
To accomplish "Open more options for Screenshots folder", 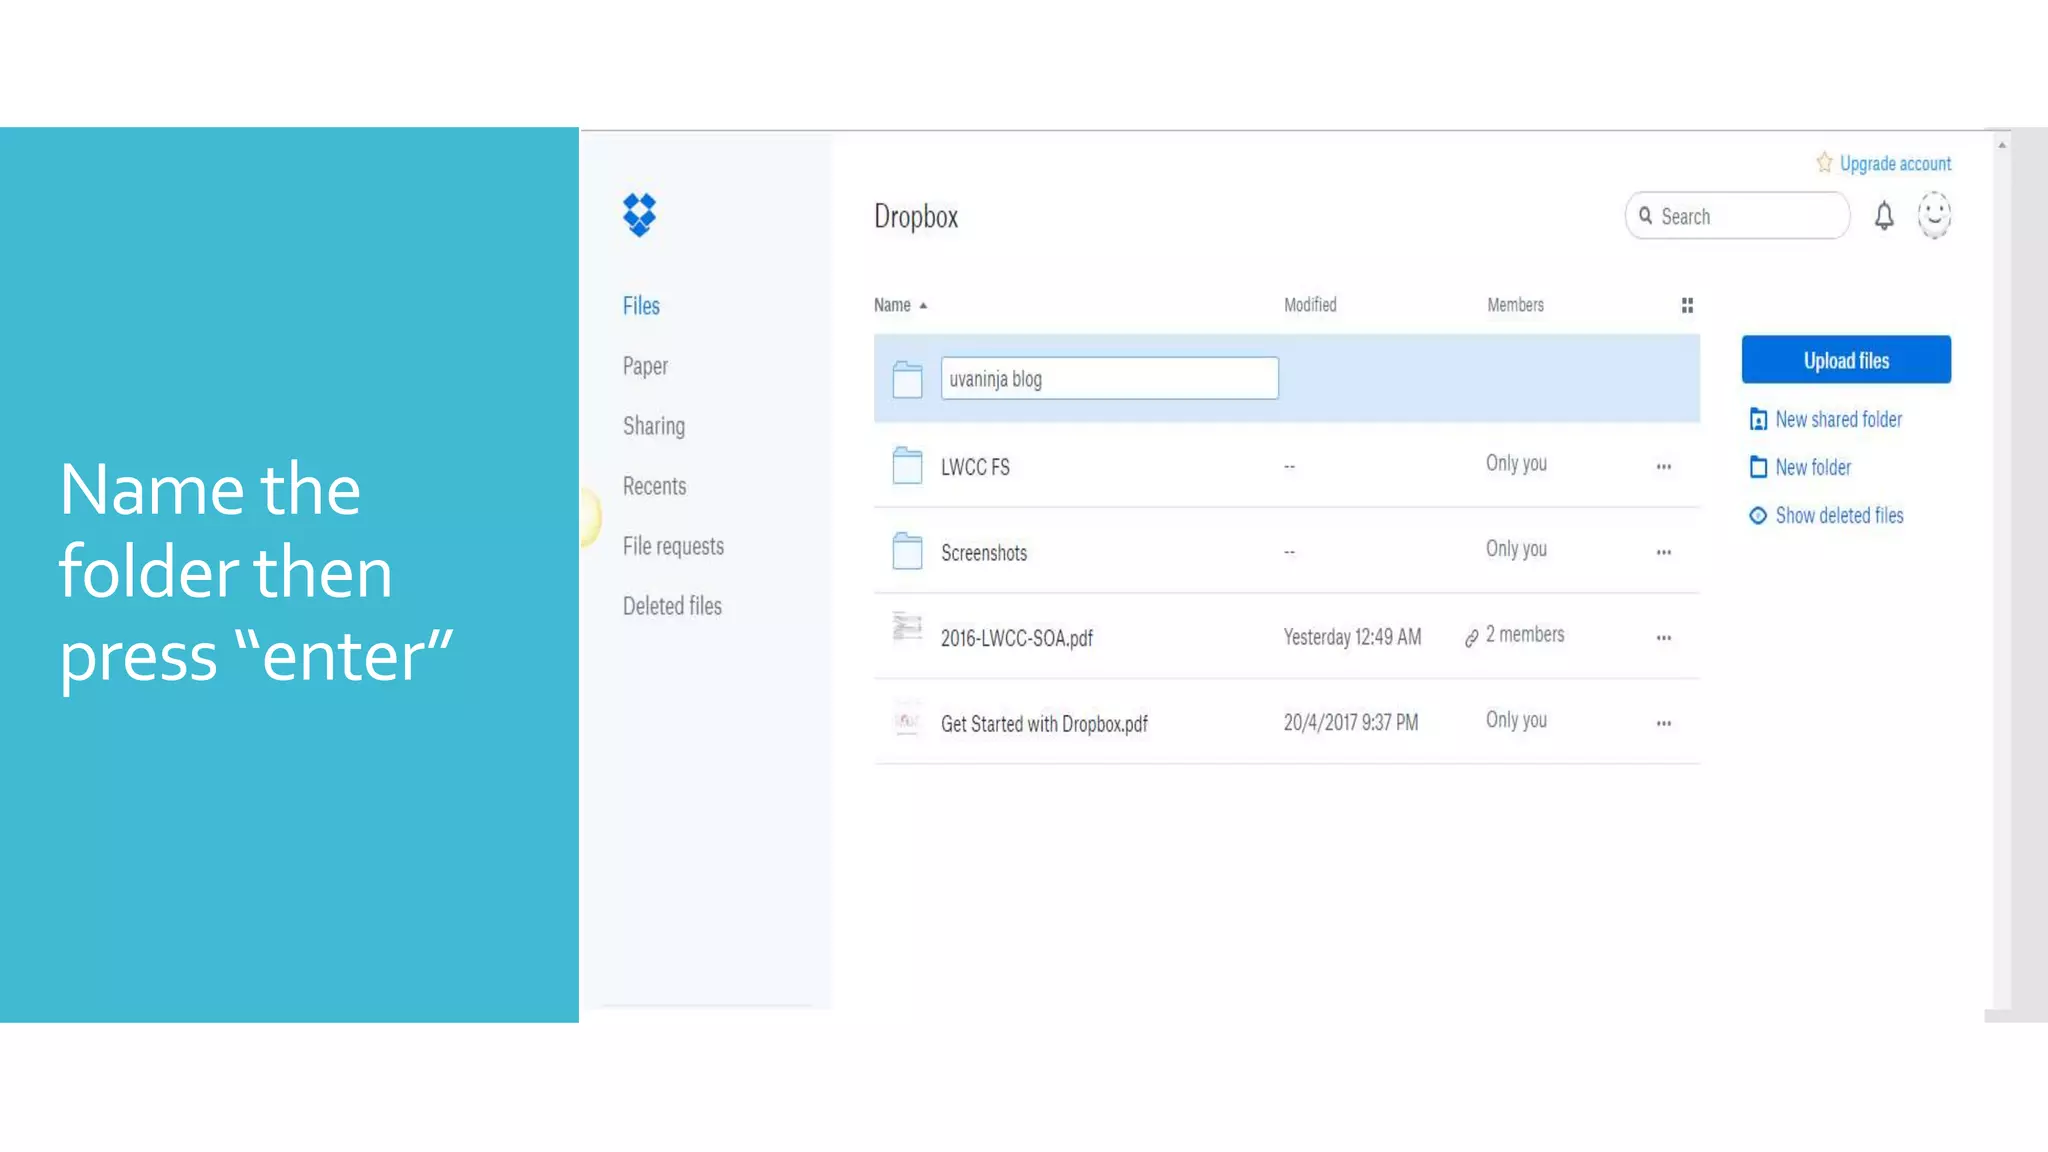I will point(1663,552).
